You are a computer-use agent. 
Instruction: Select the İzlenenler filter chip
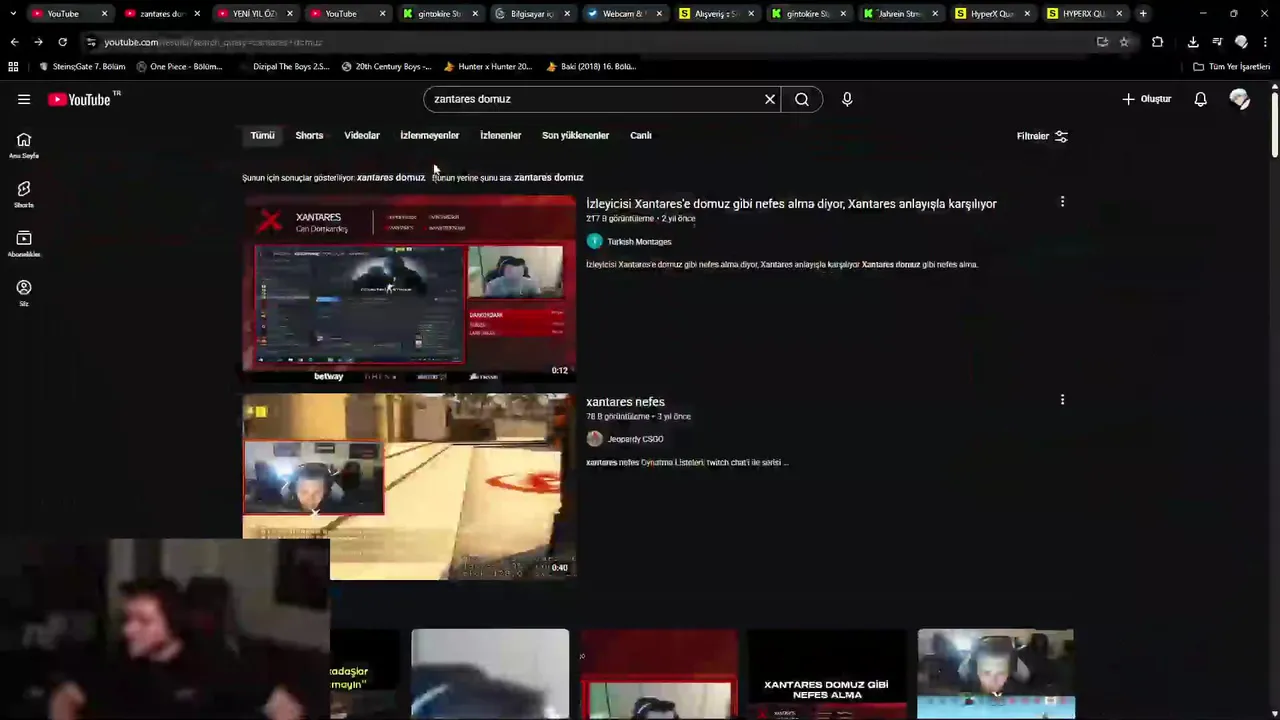500,135
